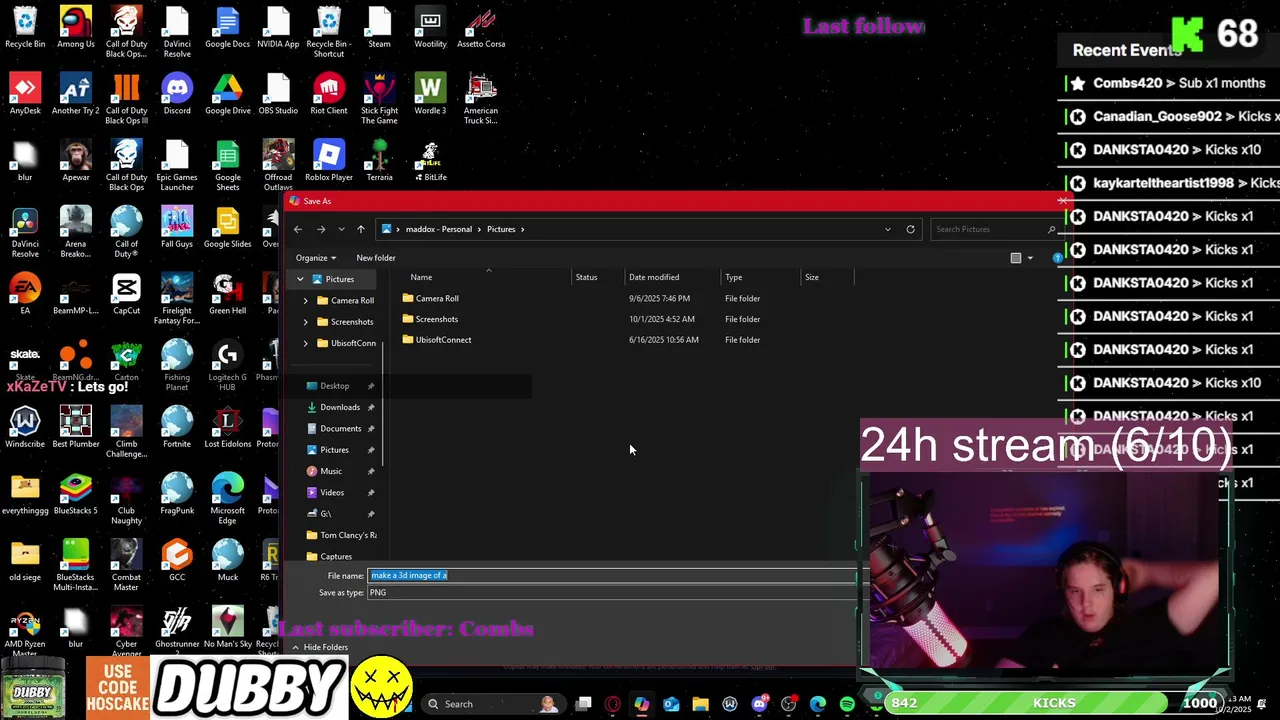Click the Pictures breadcrumb in address bar
The image size is (1280, 720).
501,229
